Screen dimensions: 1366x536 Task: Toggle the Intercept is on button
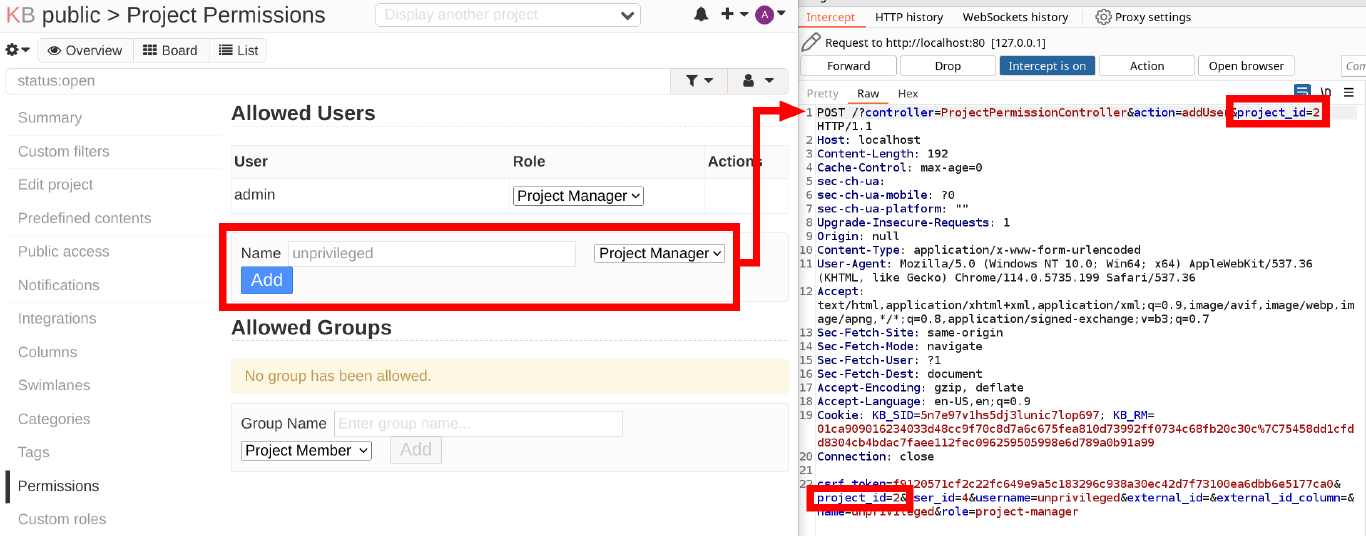click(x=1047, y=66)
